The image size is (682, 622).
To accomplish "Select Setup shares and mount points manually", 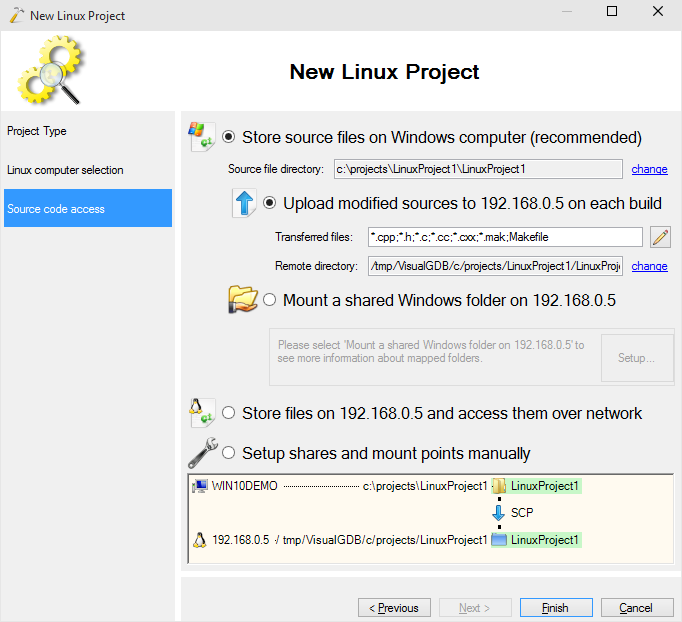I will [x=229, y=453].
